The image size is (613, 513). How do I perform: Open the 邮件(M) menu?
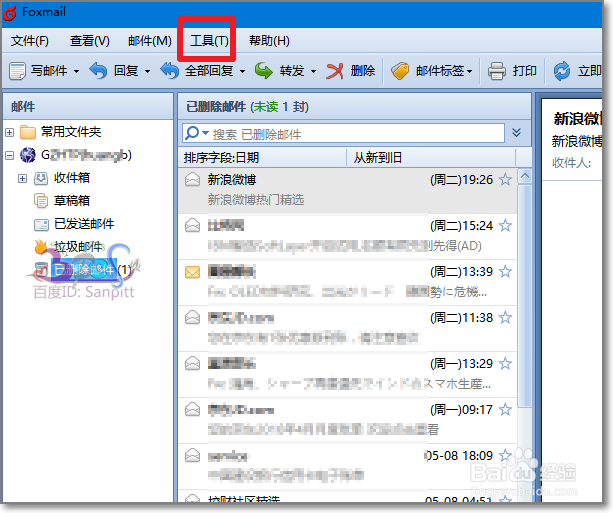150,41
